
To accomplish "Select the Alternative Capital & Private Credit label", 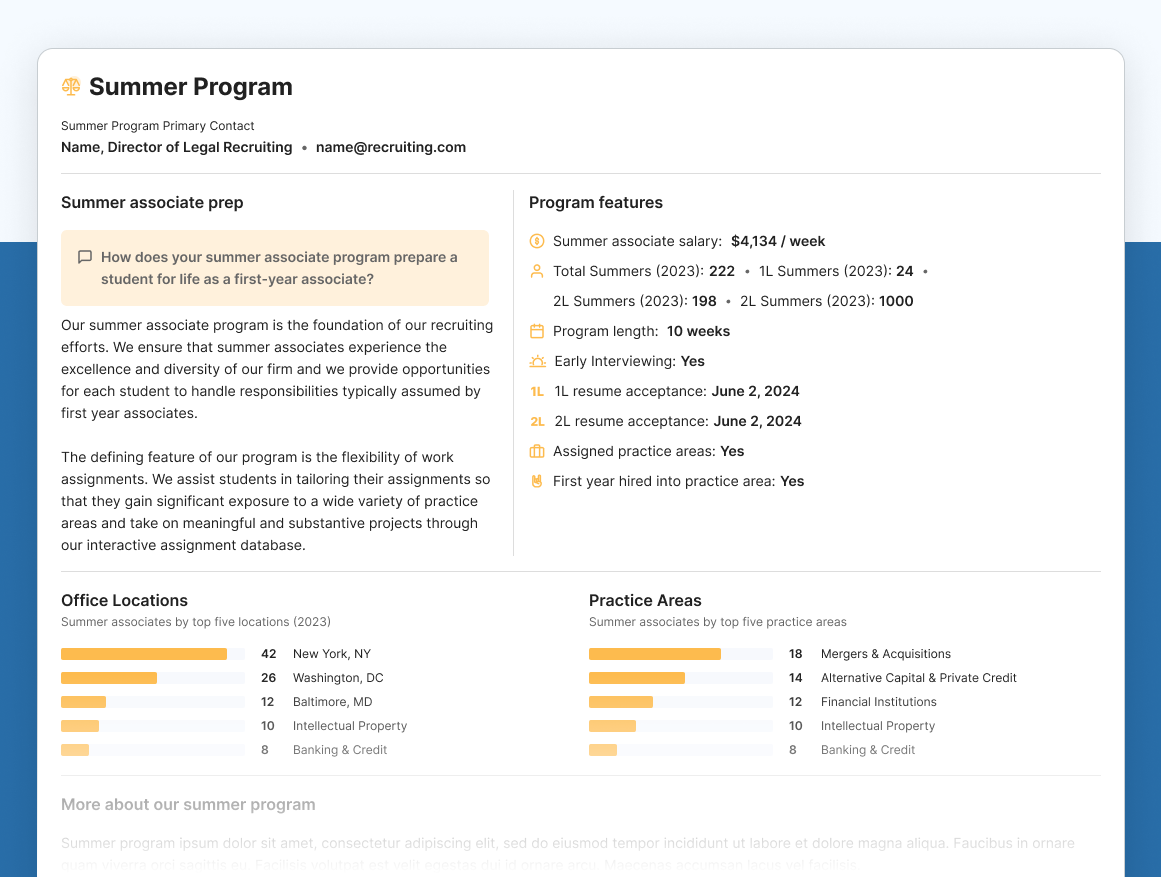I will [918, 678].
